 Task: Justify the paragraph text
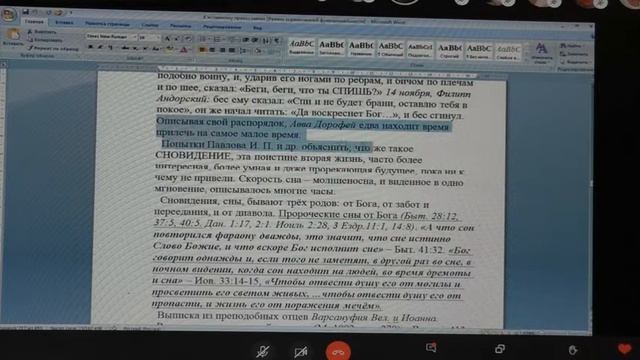[232, 51]
